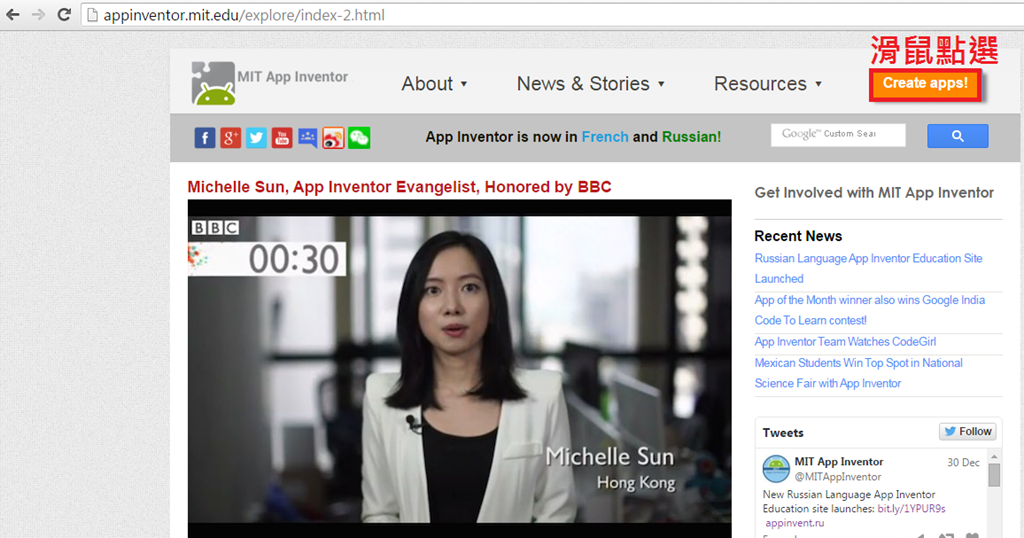Viewport: 1024px width, 538px height.
Task: Follow MIT App Inventor on Twitter
Action: (968, 432)
